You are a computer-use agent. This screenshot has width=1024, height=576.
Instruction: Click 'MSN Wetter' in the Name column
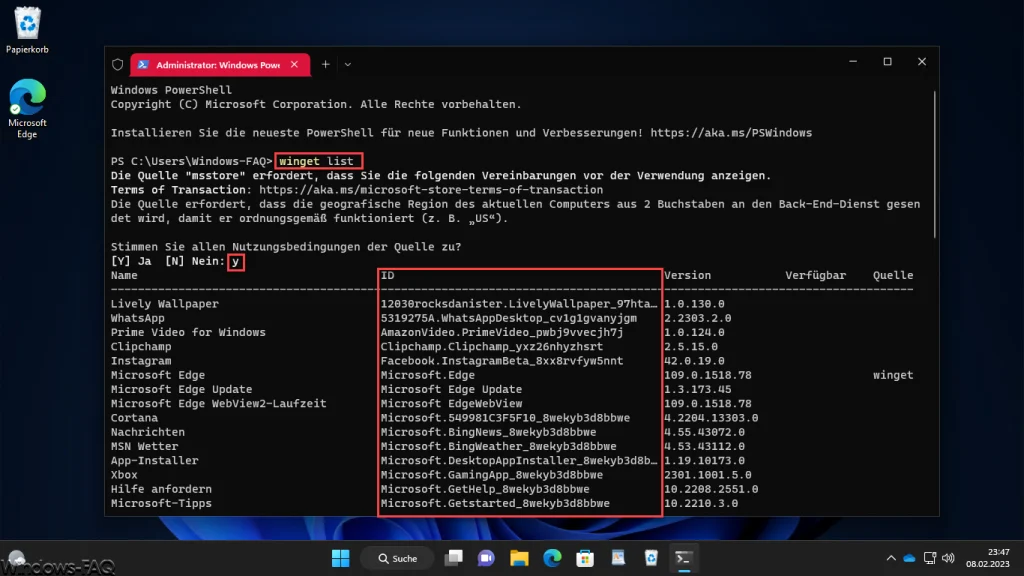(144, 447)
